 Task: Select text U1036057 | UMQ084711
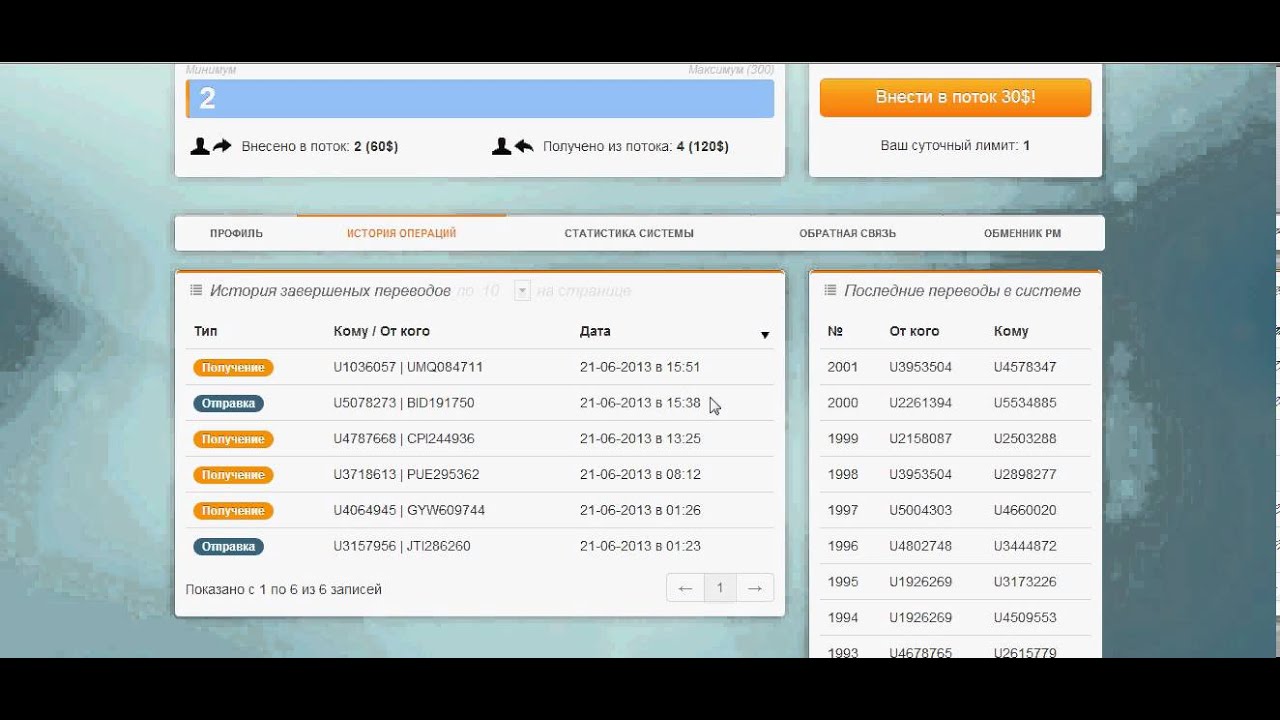[x=408, y=367]
